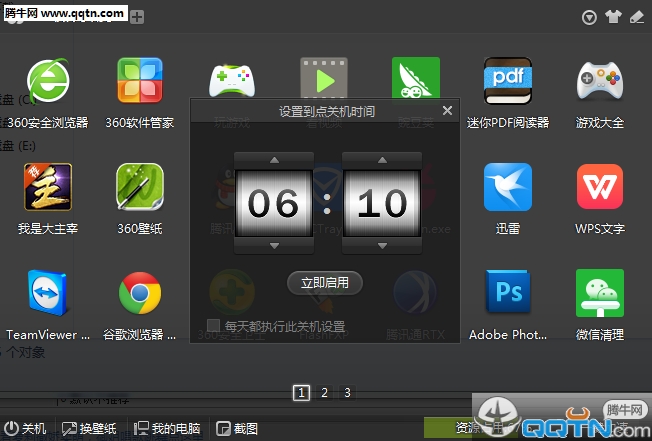Switch to page 3
Image resolution: width=652 pixels, height=441 pixels.
(x=347, y=392)
